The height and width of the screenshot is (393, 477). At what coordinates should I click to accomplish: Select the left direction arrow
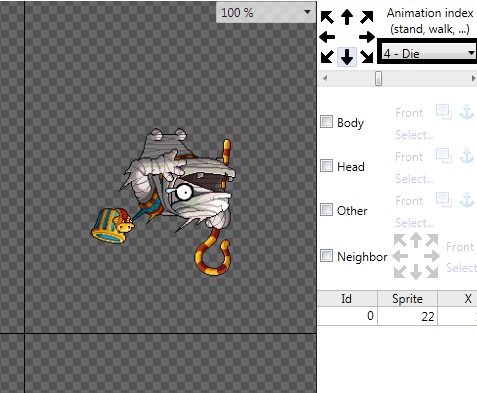327,37
